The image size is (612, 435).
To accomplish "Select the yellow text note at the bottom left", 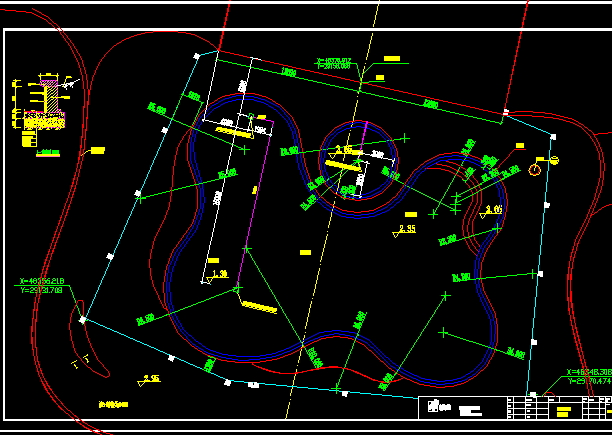I will click(113, 404).
